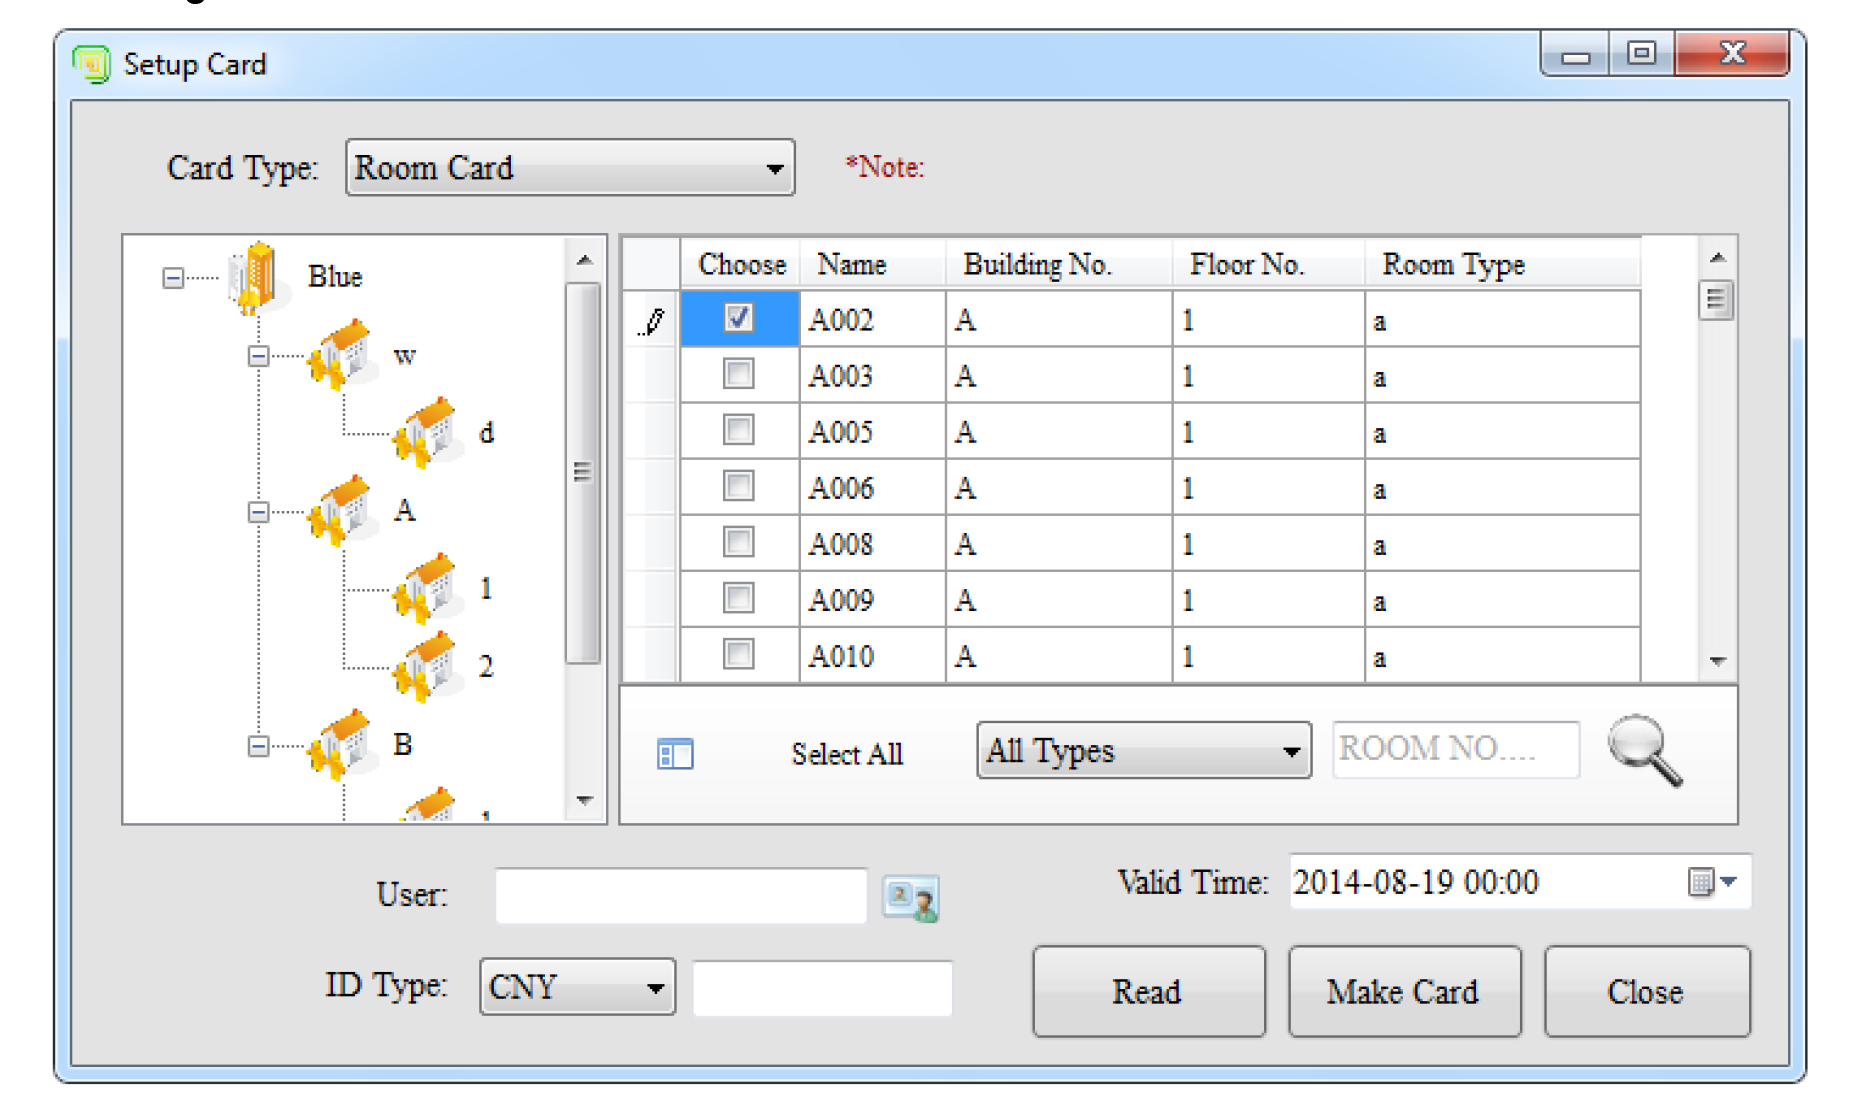The height and width of the screenshot is (1108, 1857).
Task: Open the Card Type dropdown
Action: click(569, 168)
